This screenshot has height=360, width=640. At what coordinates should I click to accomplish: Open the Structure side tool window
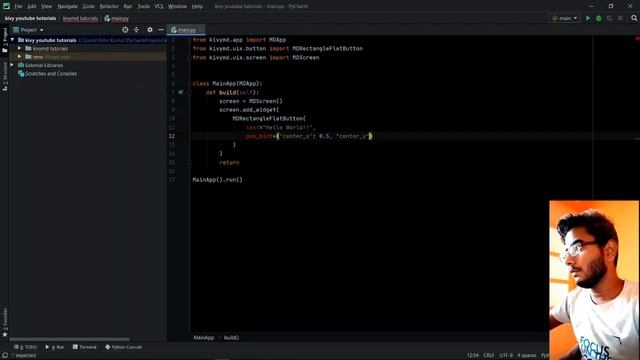(x=4, y=76)
